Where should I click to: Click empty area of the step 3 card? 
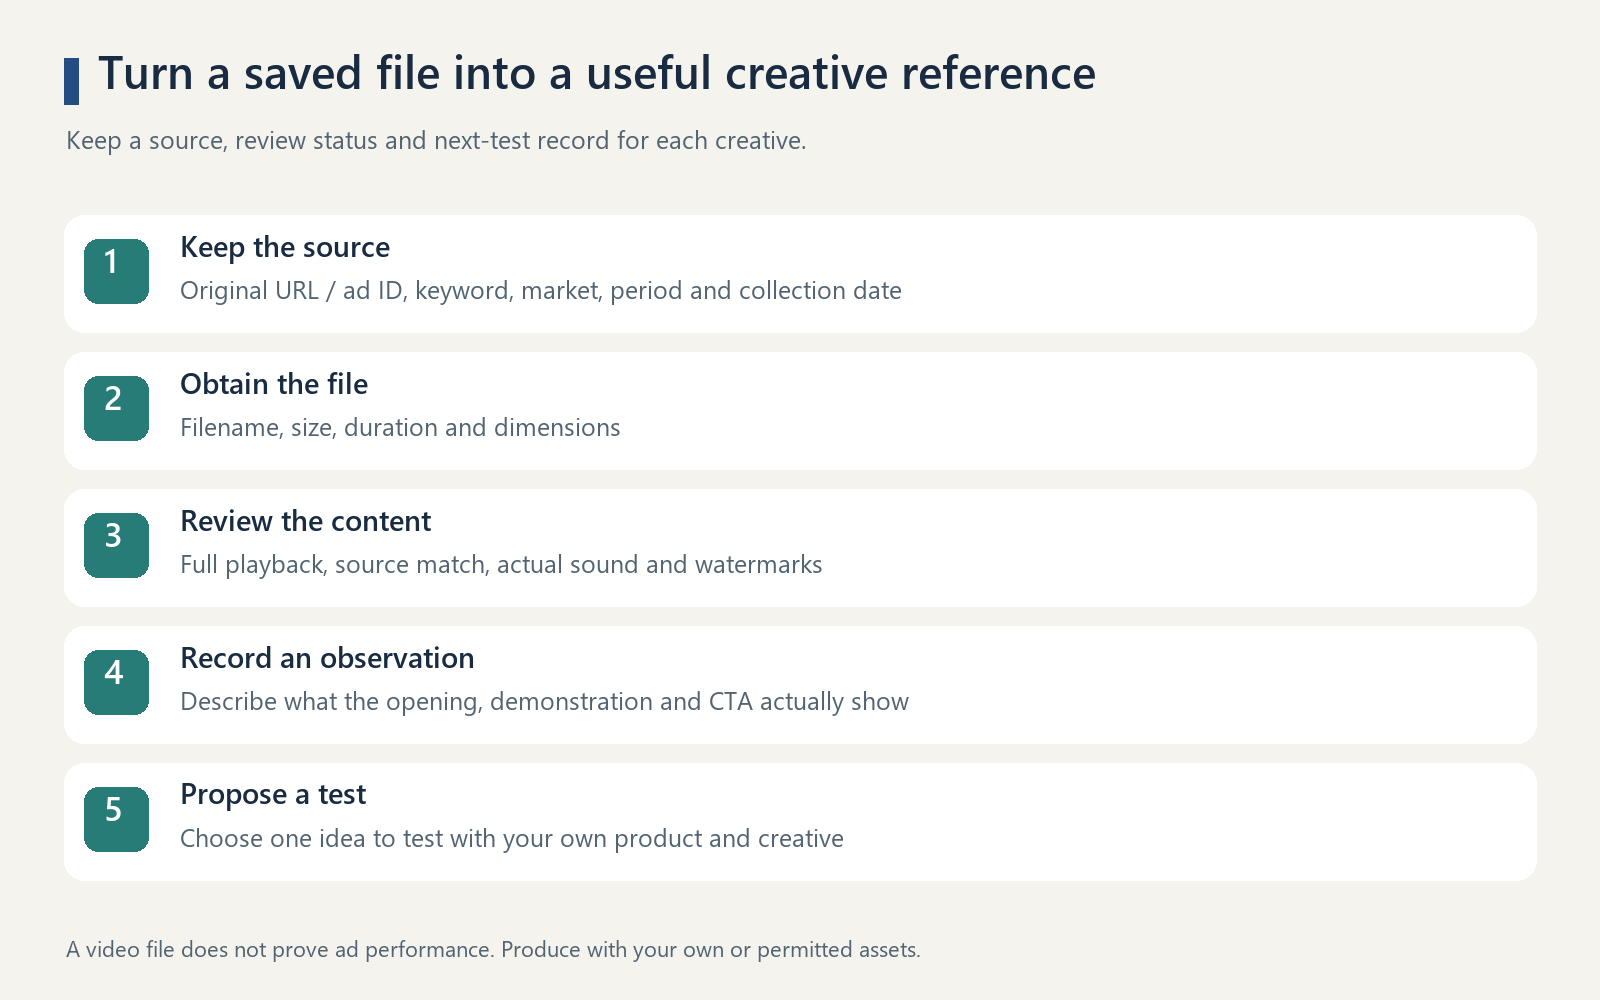(1180, 548)
